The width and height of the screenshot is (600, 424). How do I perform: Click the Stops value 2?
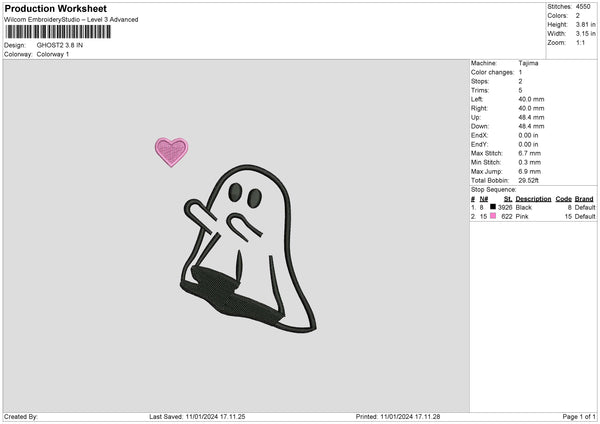(x=520, y=81)
